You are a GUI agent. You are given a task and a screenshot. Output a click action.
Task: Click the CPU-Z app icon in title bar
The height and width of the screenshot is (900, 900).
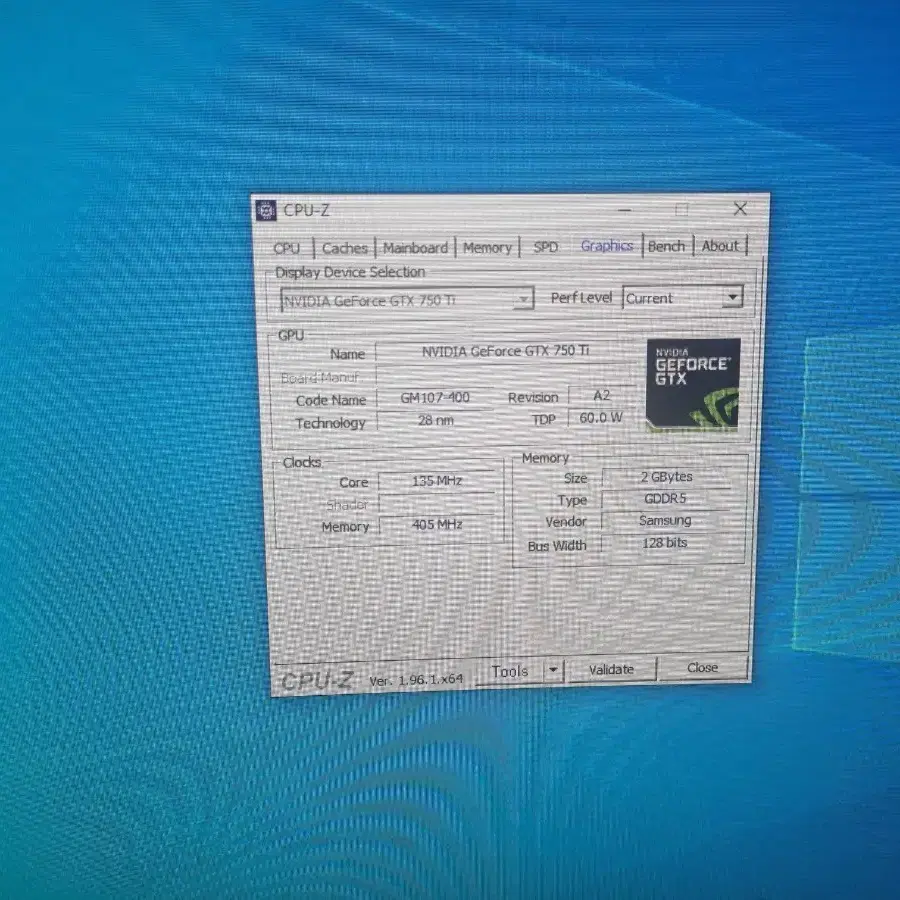[x=265, y=211]
